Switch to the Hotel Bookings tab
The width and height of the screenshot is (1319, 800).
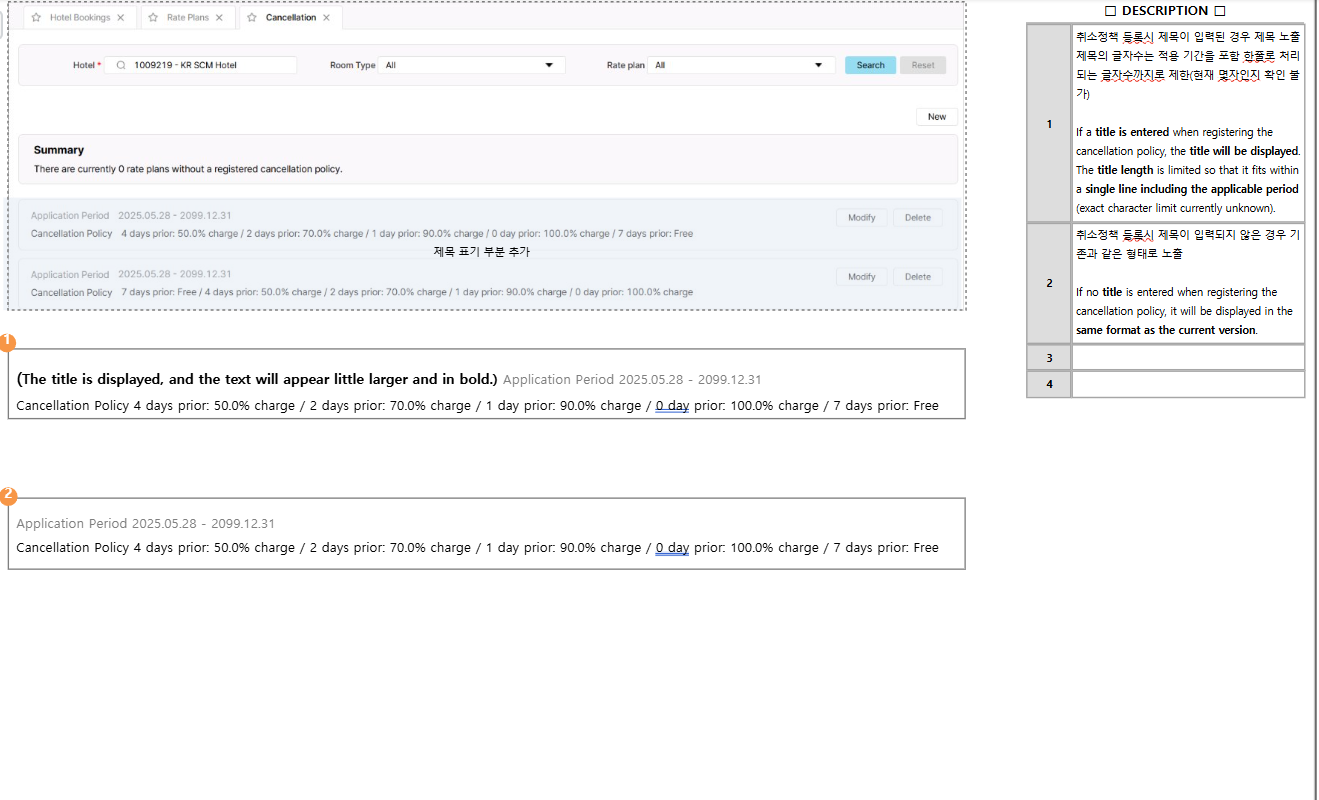coord(80,18)
